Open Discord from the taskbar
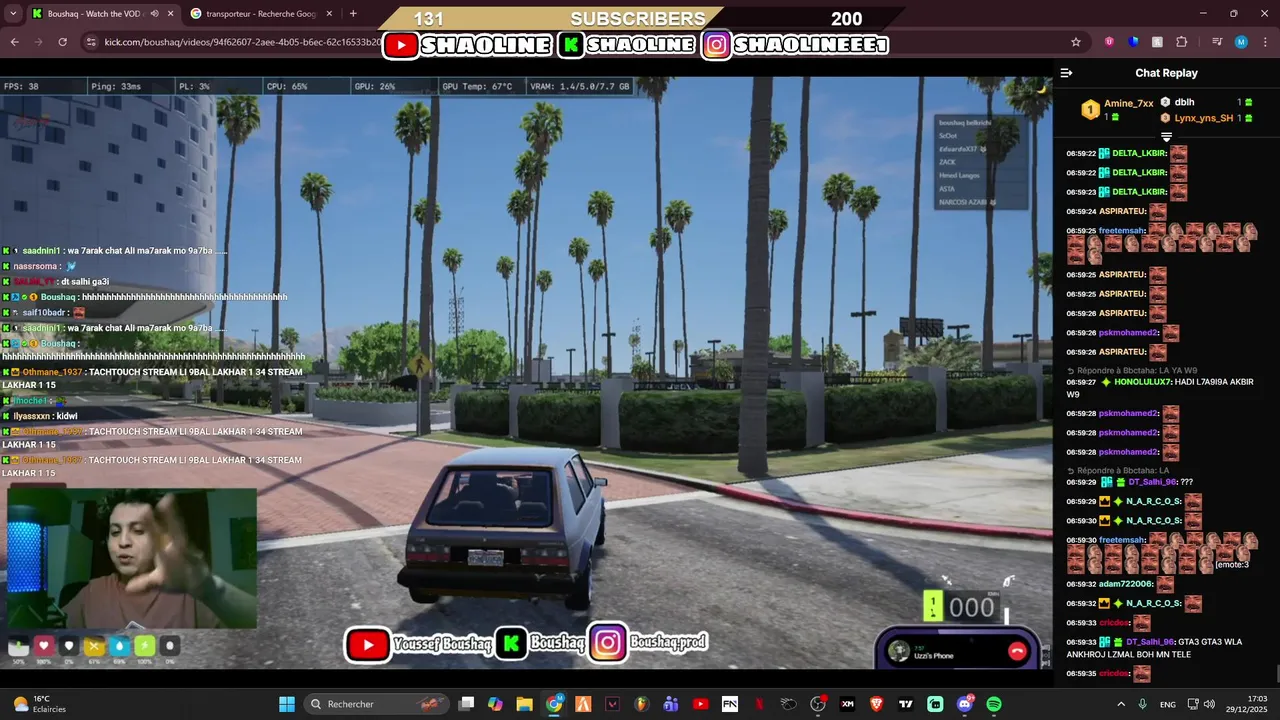The height and width of the screenshot is (720, 1280). pos(965,704)
